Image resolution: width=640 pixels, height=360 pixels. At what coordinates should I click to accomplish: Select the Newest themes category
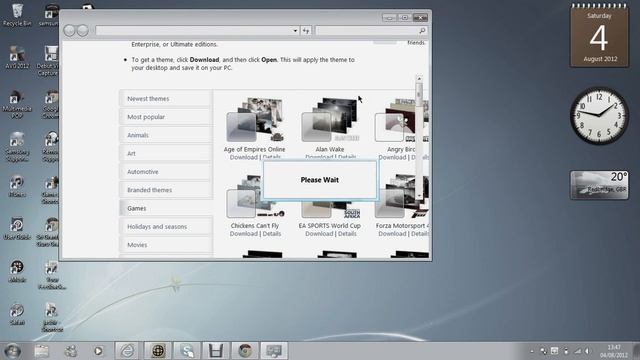coord(166,99)
